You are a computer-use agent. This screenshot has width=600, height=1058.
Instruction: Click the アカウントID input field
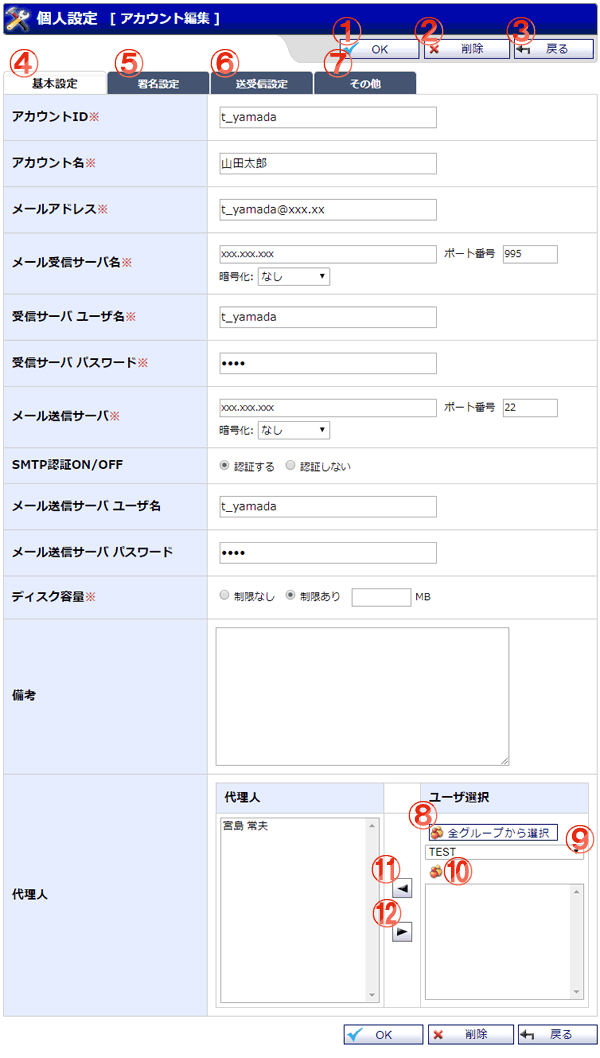[x=328, y=117]
